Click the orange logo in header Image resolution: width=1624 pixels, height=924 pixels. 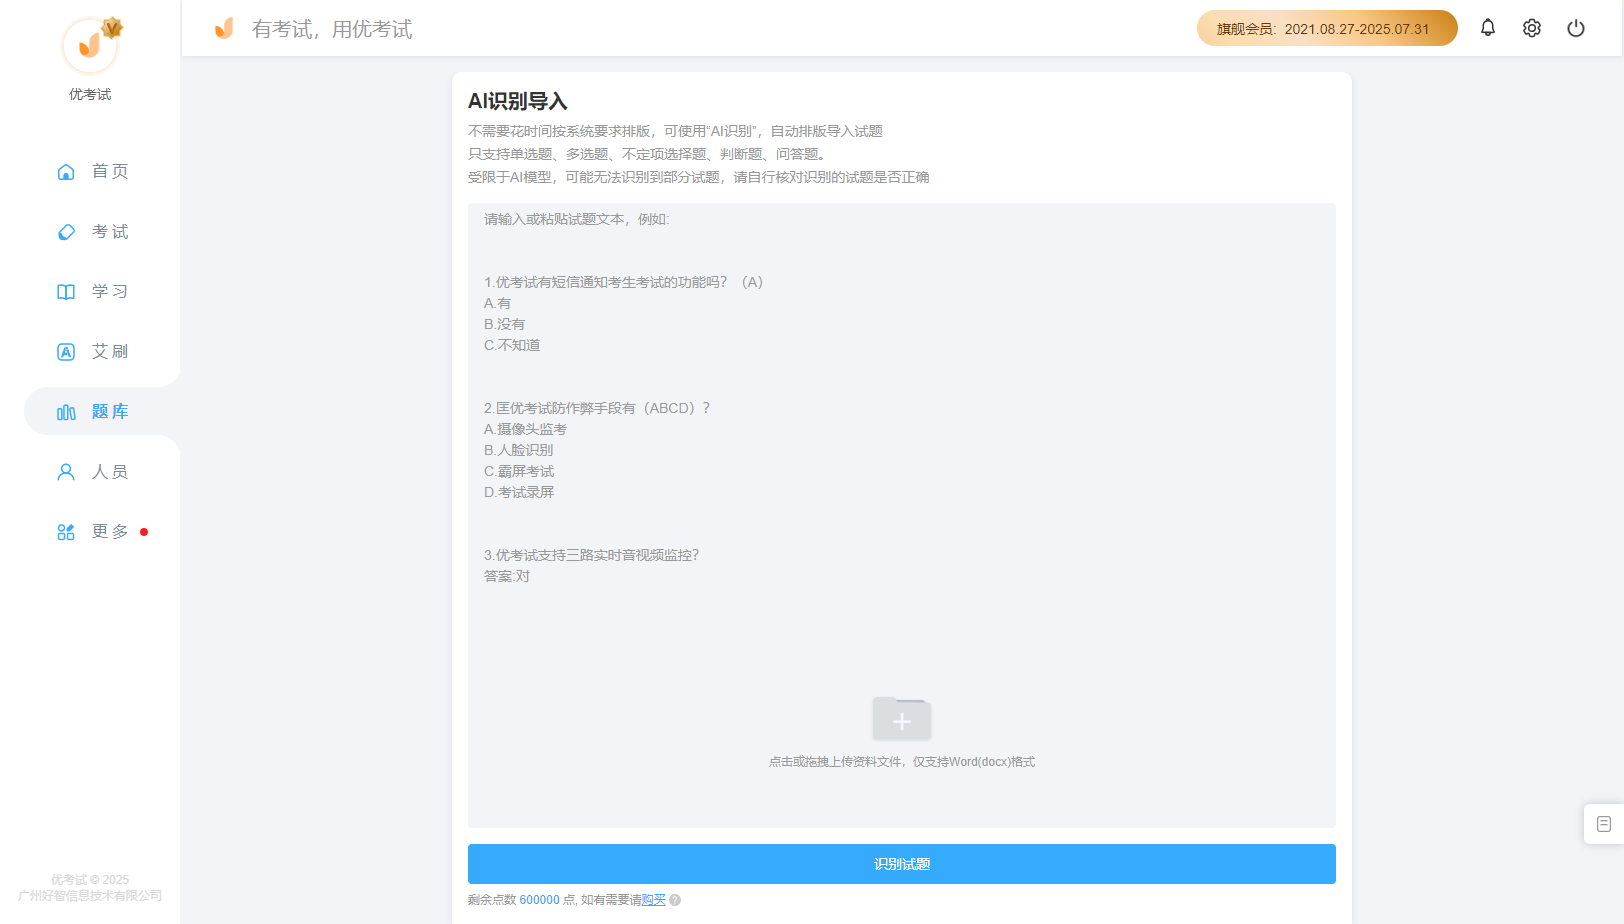pos(224,28)
